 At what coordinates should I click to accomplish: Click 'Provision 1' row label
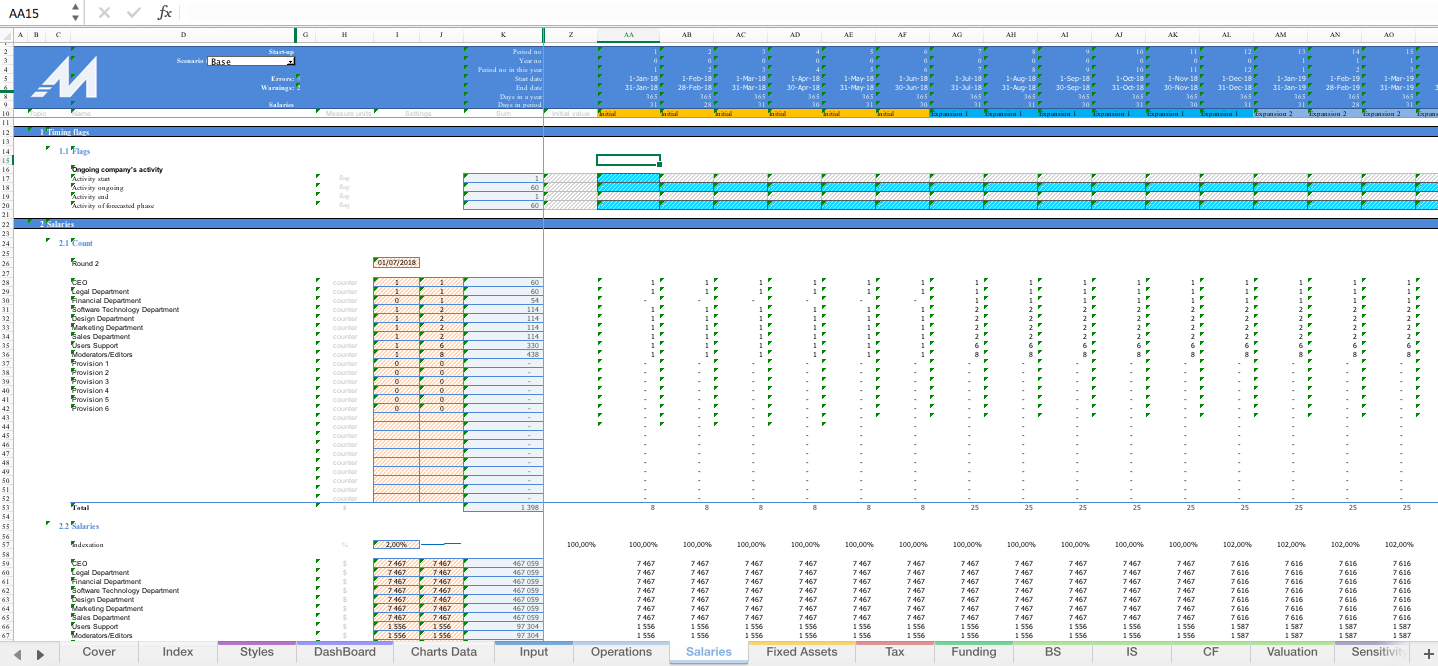click(90, 364)
